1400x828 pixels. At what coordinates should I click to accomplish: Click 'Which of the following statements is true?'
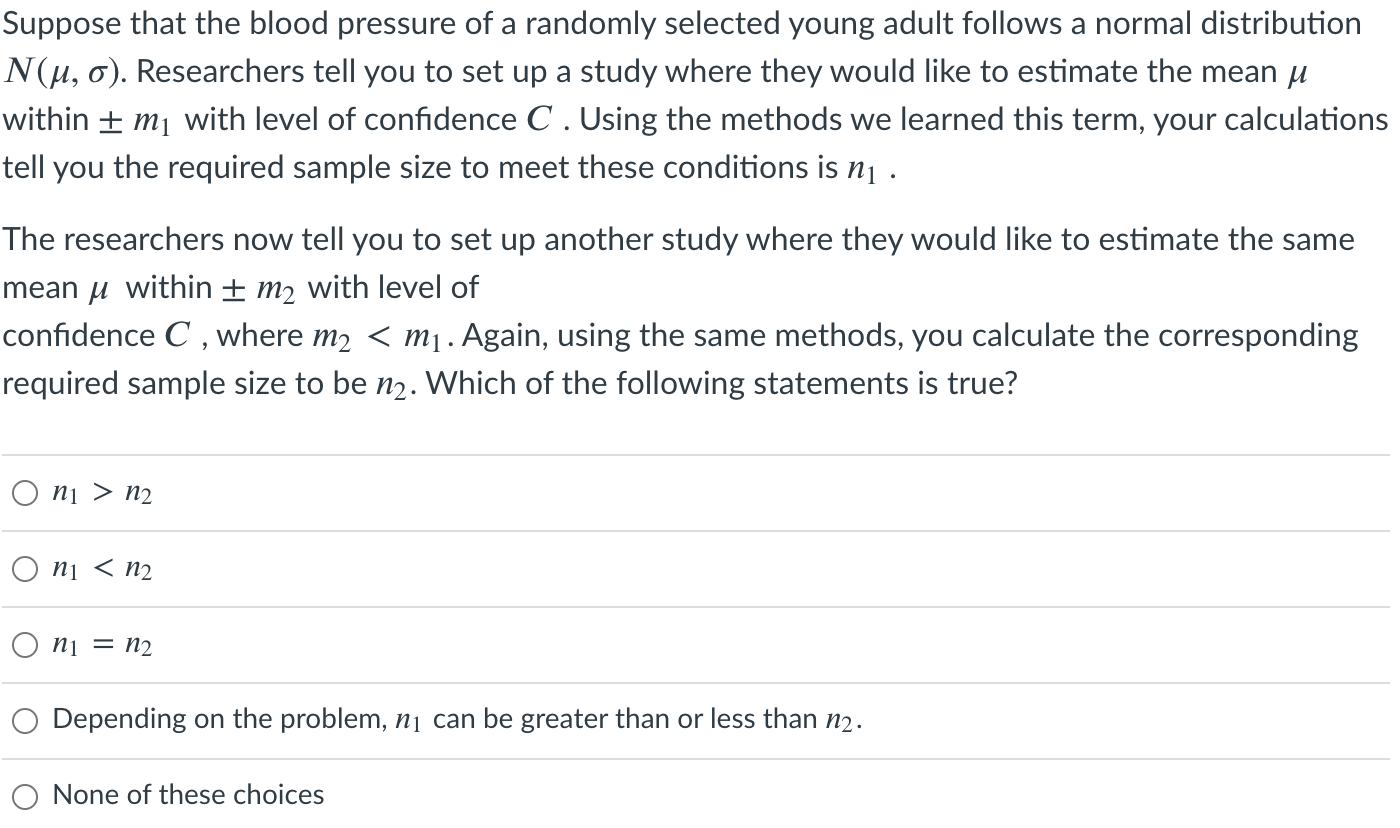coord(720,384)
